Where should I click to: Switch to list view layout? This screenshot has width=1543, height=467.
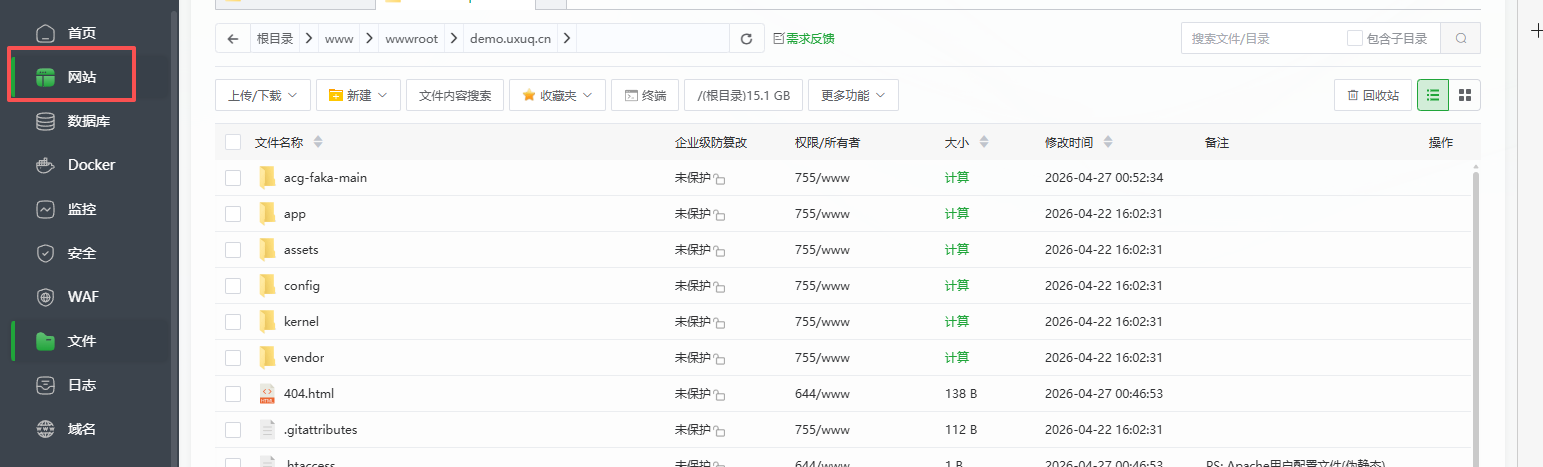click(1433, 95)
